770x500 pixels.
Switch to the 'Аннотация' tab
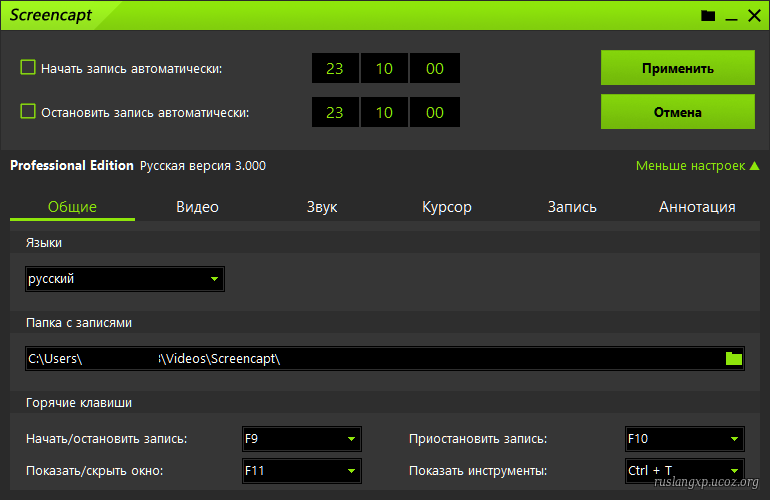coord(697,207)
